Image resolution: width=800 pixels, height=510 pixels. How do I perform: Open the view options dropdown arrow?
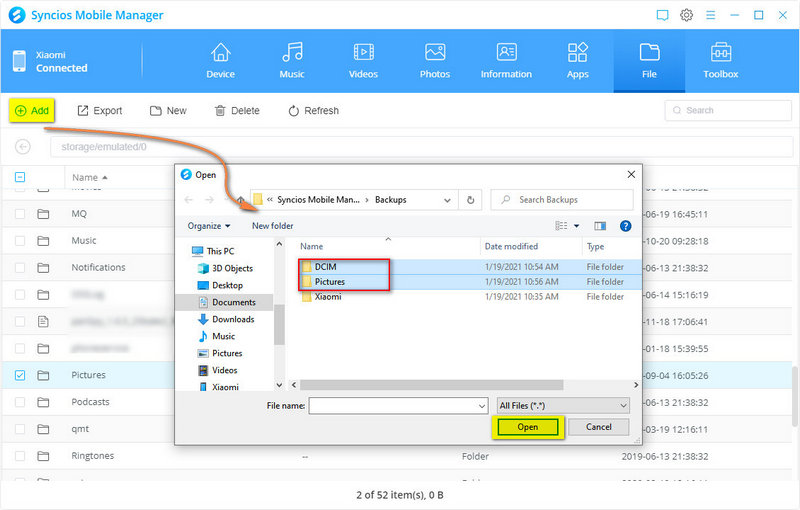pos(577,226)
